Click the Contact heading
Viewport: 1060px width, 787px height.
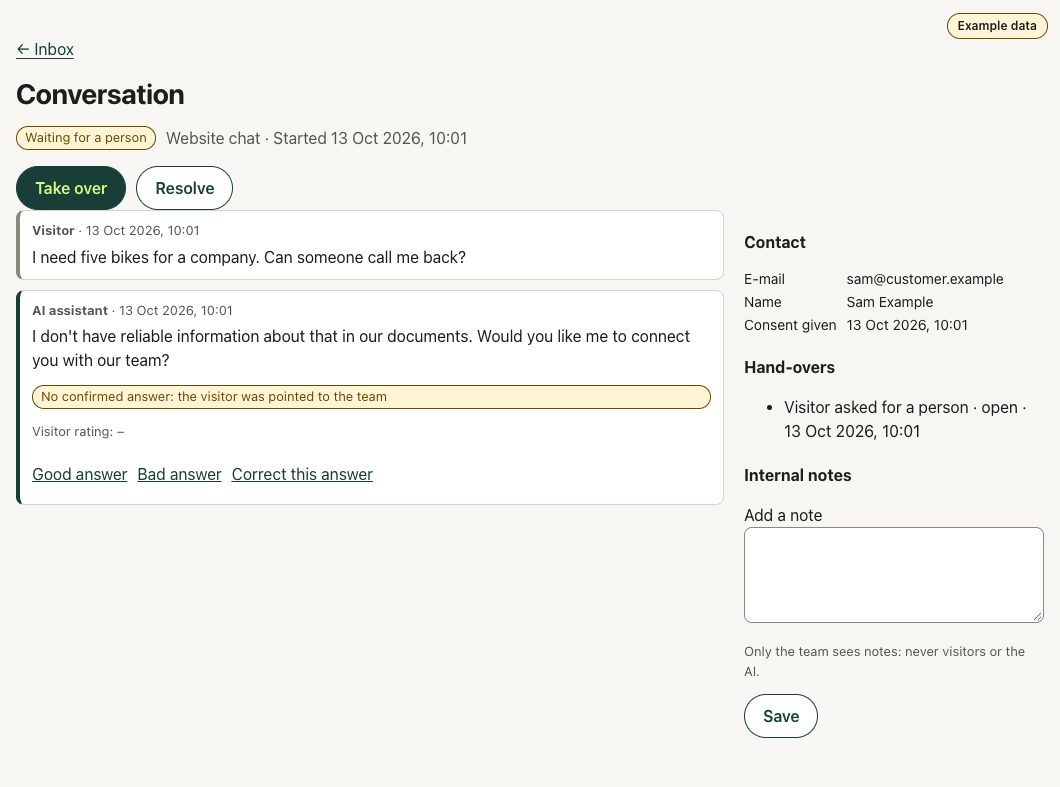[x=775, y=242]
